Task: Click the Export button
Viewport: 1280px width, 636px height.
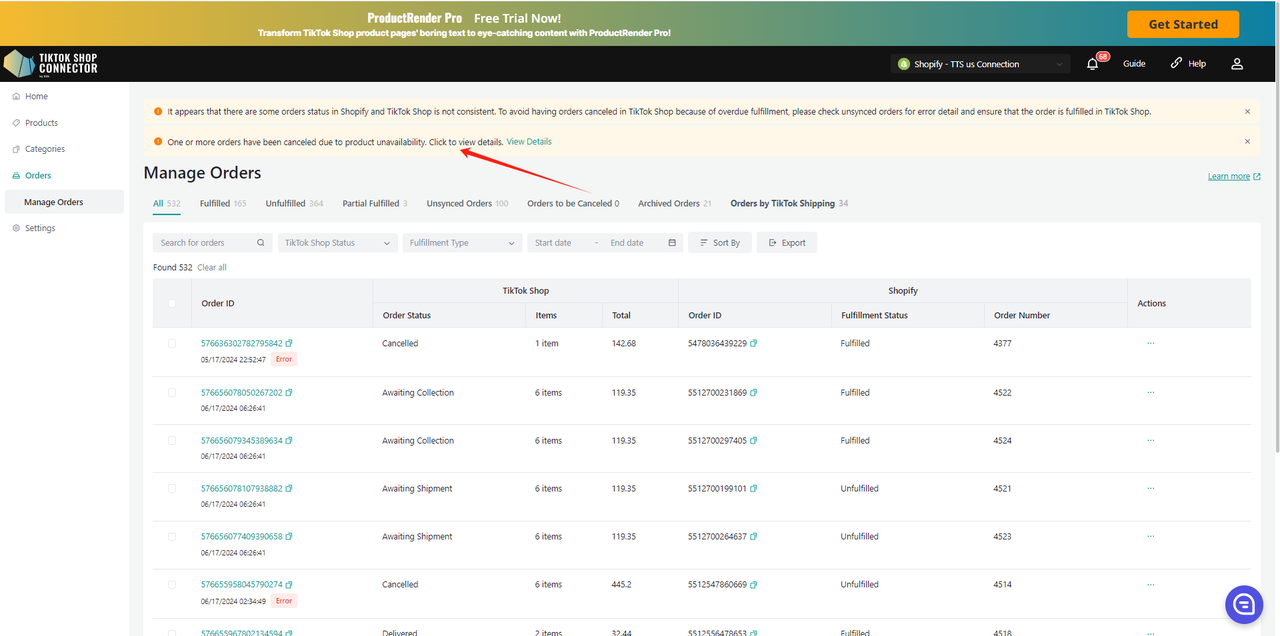Action: [787, 243]
